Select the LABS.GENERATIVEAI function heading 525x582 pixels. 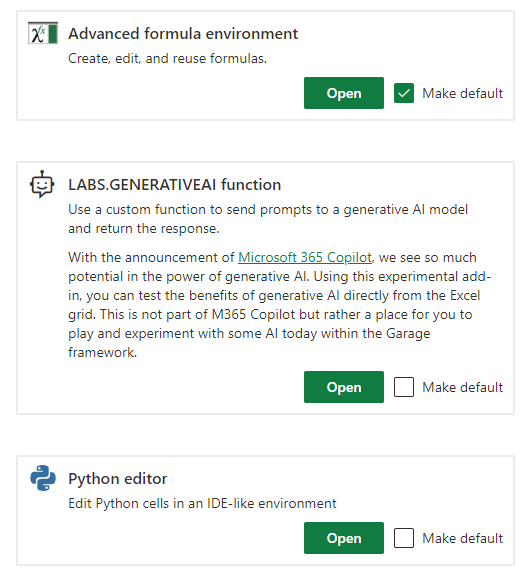coord(175,184)
